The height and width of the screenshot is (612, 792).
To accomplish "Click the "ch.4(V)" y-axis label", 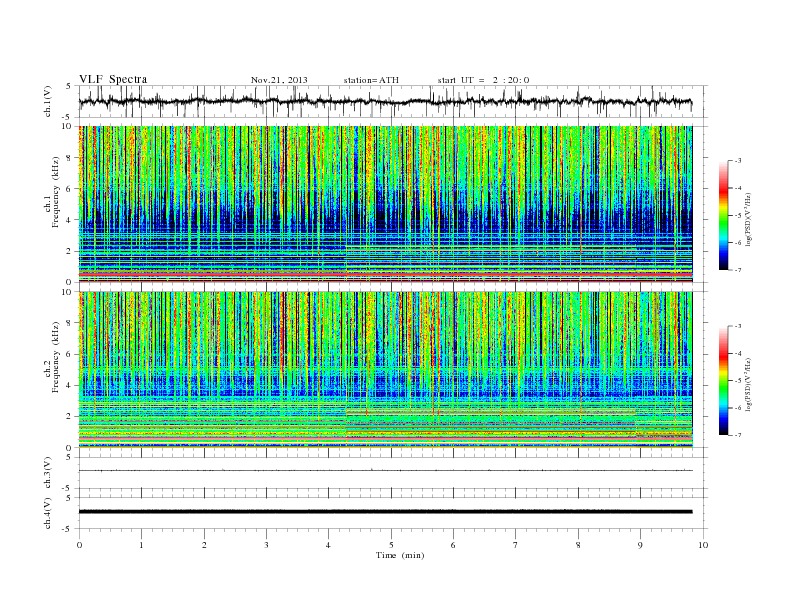I will (x=48, y=513).
